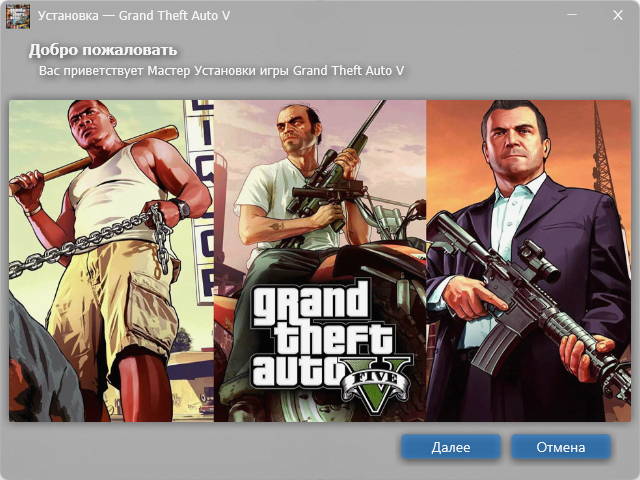
Task: Click the Michael artwork panel in suit
Action: tap(528, 261)
